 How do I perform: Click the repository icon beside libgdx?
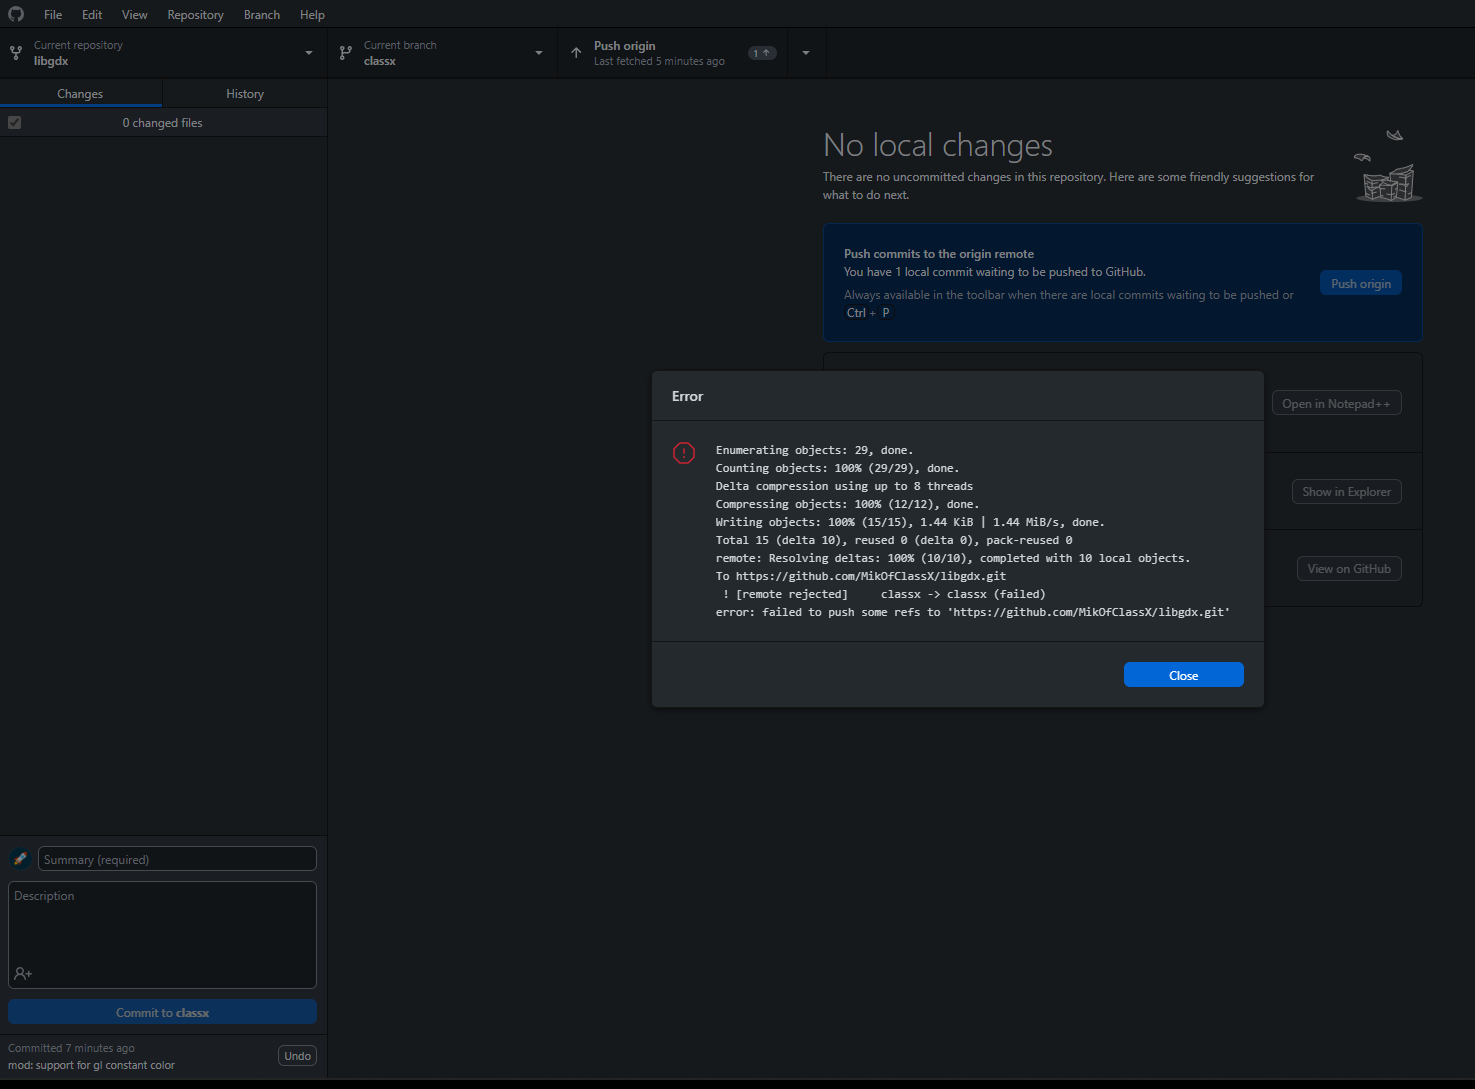(x=16, y=53)
